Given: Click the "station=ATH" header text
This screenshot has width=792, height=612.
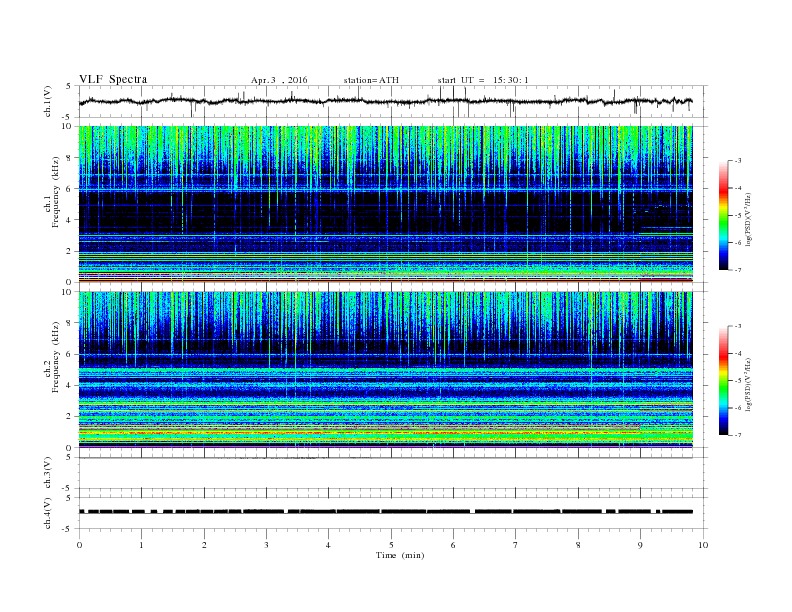Looking at the screenshot, I should pyautogui.click(x=371, y=80).
